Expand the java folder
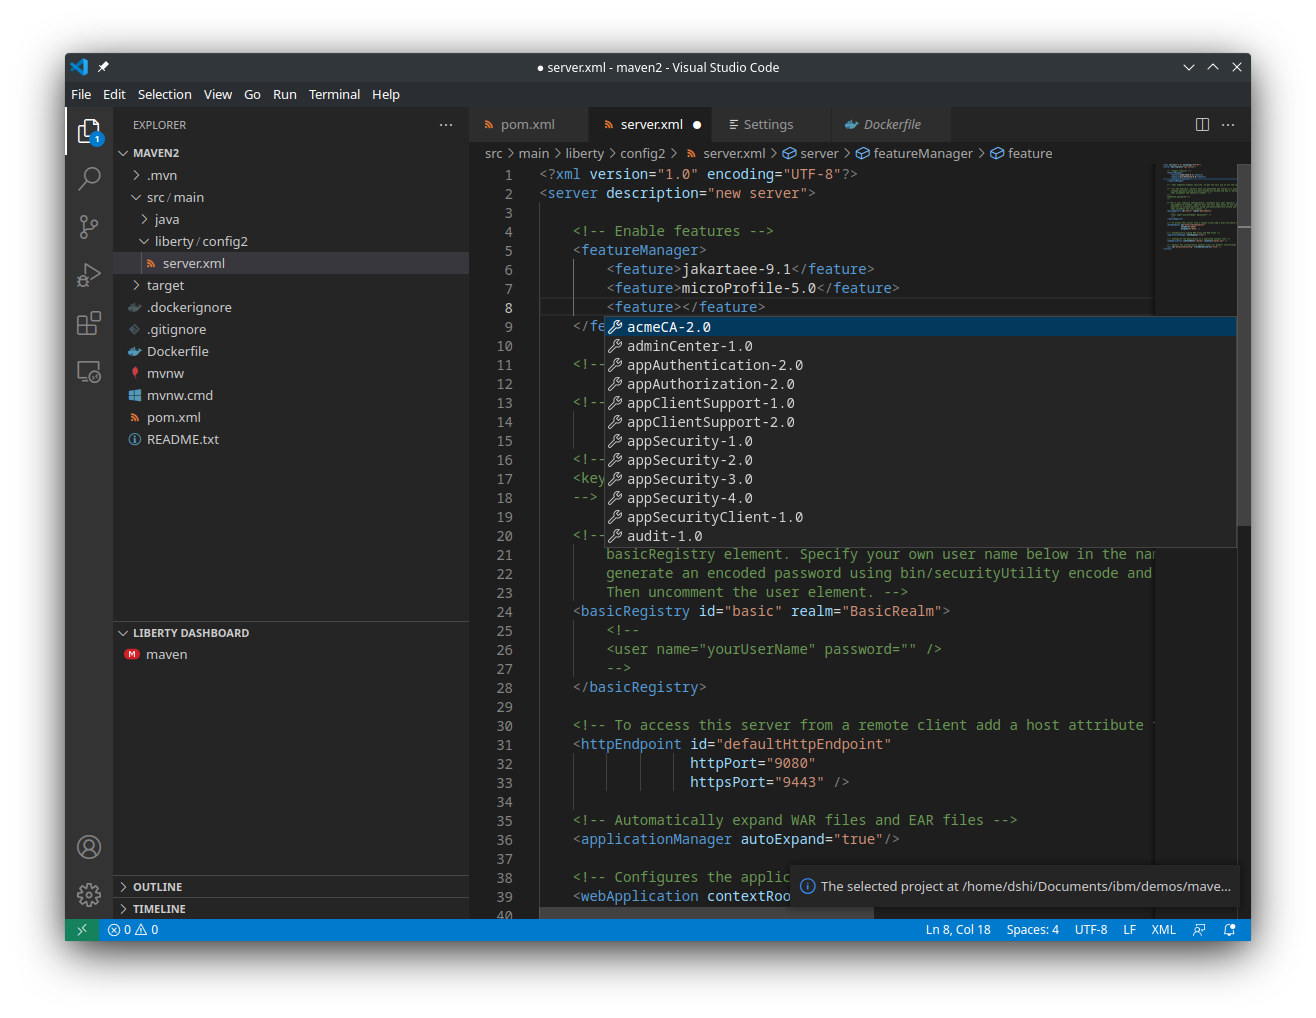 tap(145, 219)
